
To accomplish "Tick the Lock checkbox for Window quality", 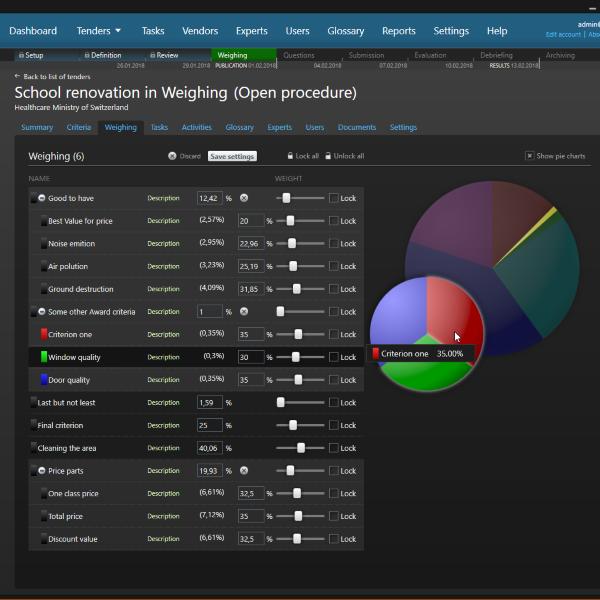I will pyautogui.click(x=334, y=357).
